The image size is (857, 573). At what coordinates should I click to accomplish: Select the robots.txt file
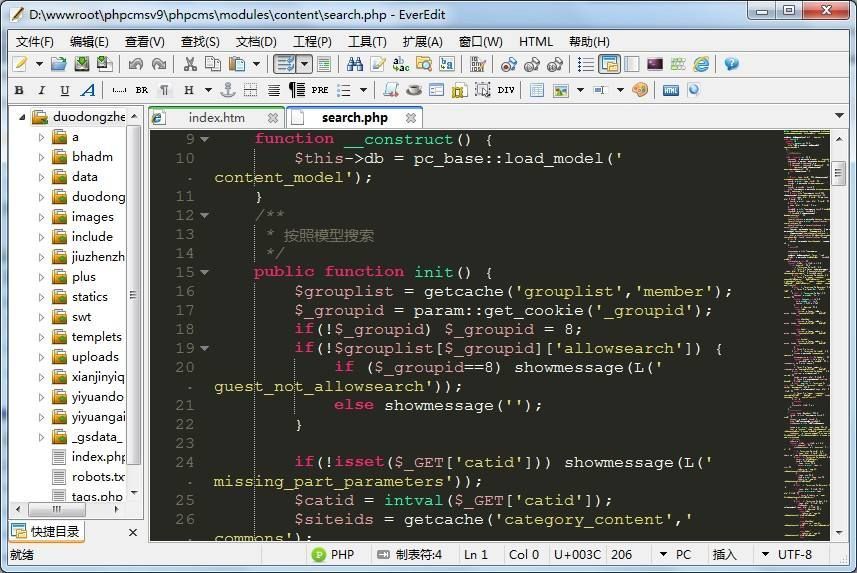click(98, 477)
